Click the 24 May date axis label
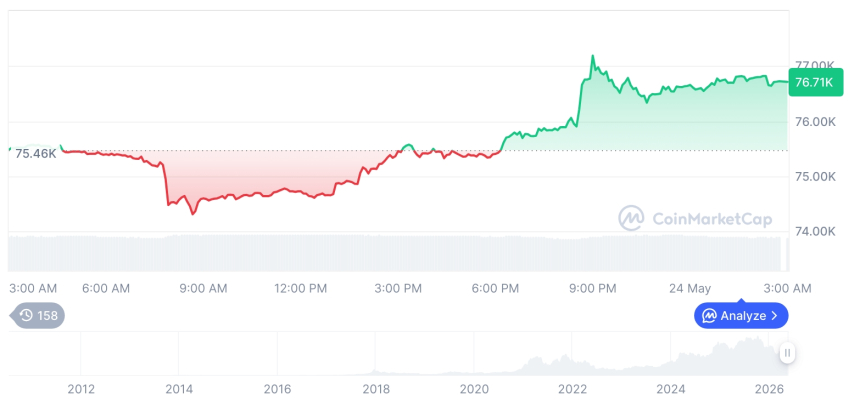Viewport: 860px width, 401px height. [x=690, y=288]
